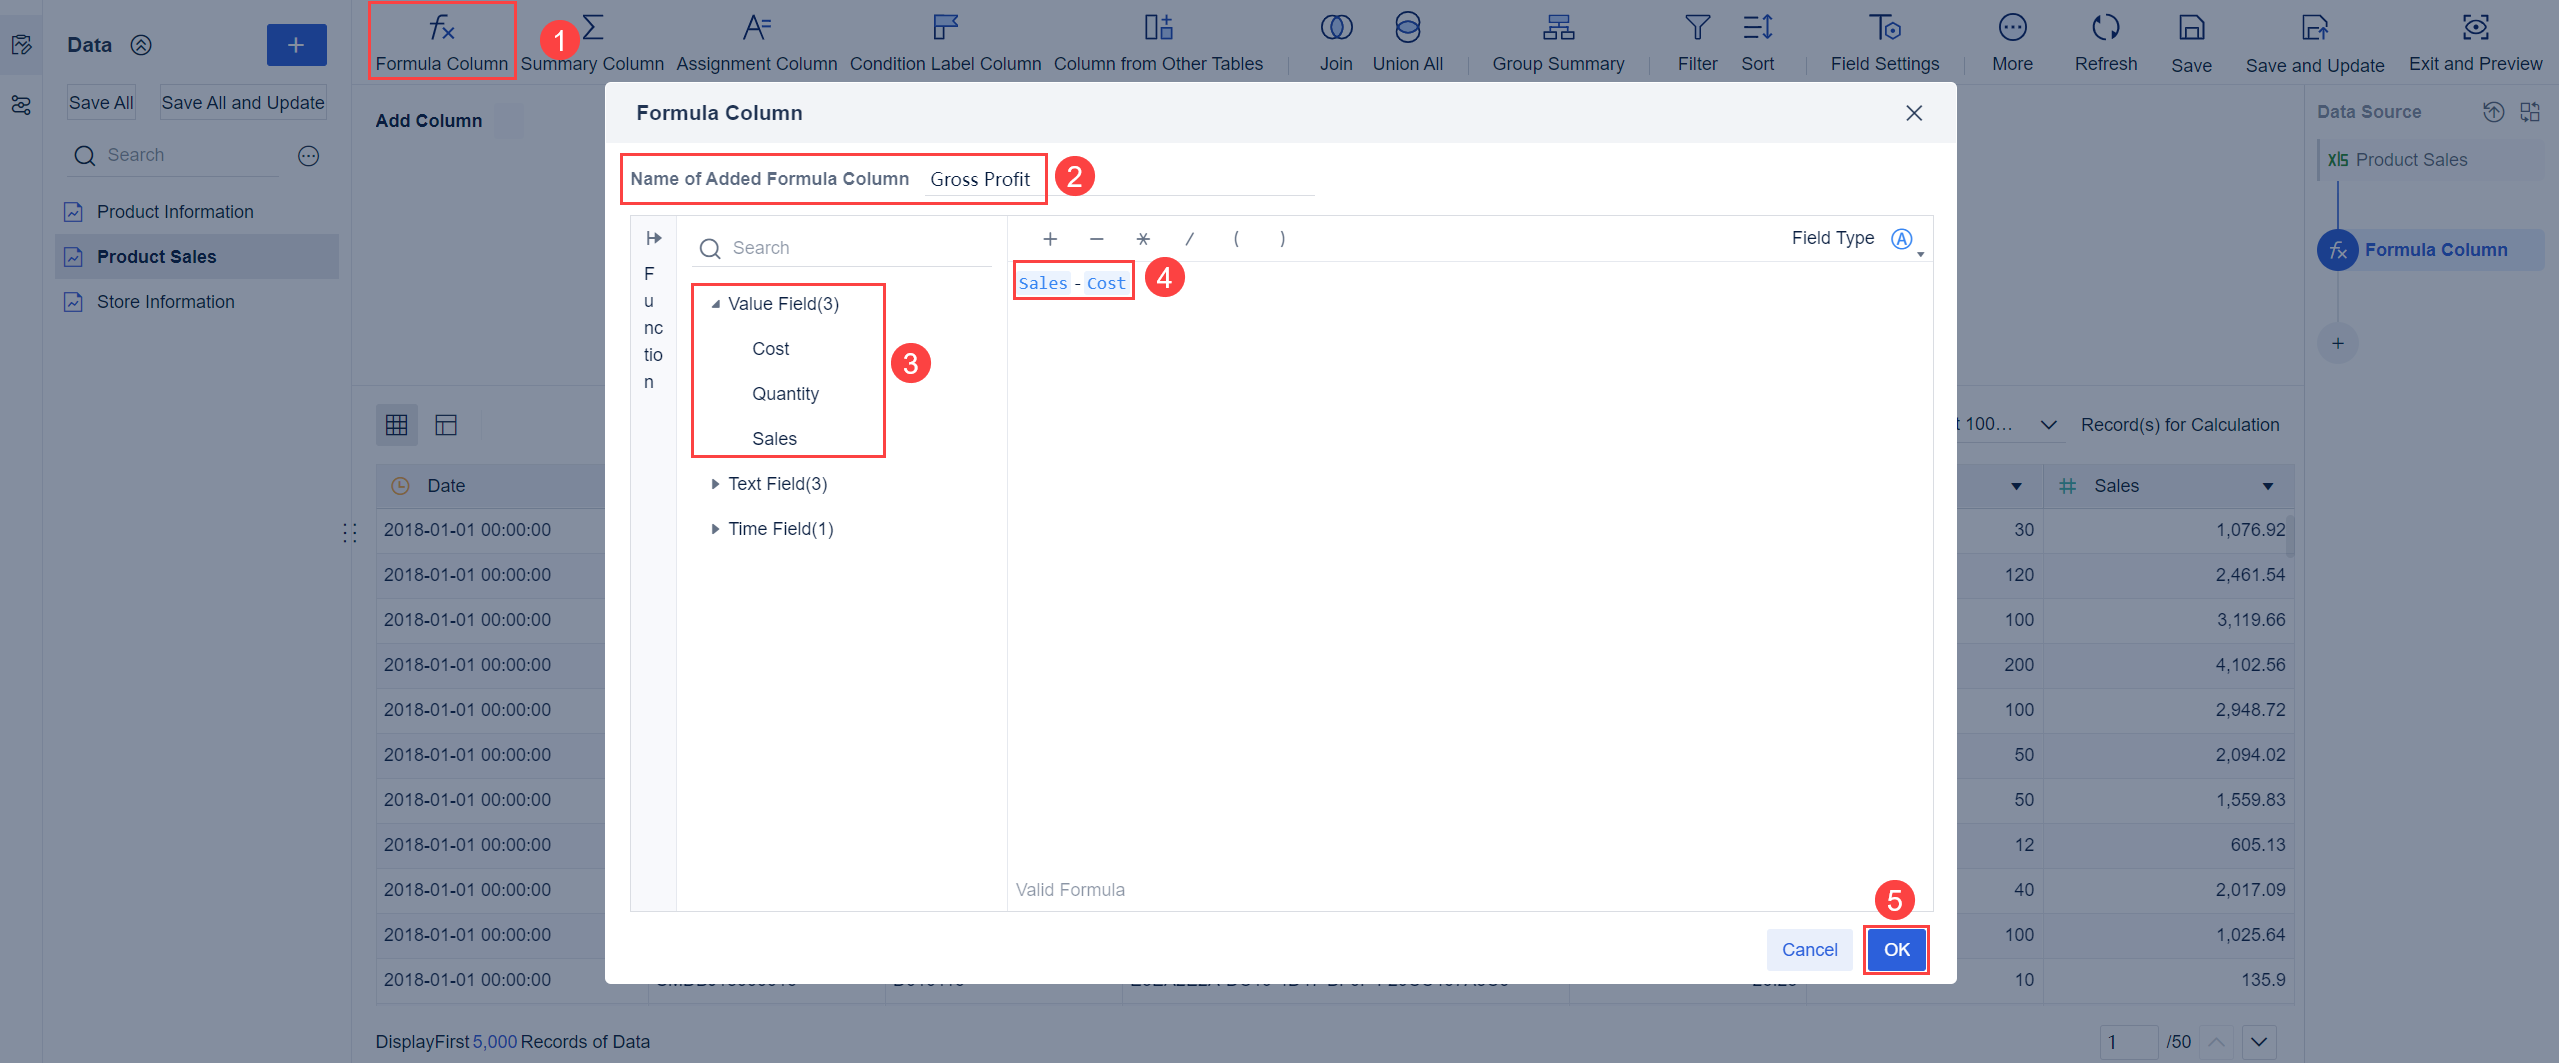Click Save and Update in toolbar

pyautogui.click(x=2314, y=42)
